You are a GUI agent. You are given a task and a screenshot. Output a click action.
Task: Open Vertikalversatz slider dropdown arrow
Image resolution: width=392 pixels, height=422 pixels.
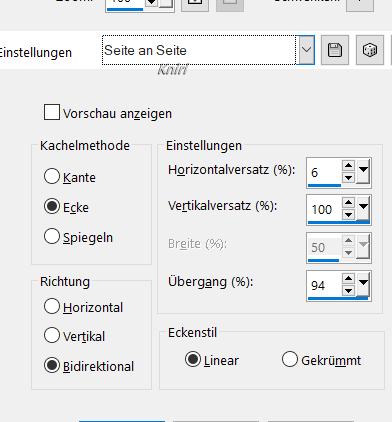click(363, 209)
